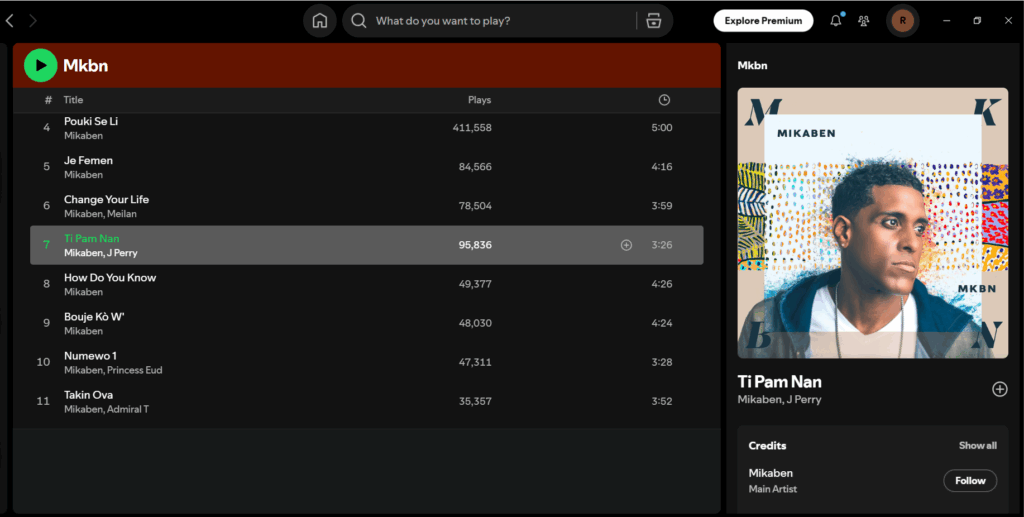Minimize the Spotify window
This screenshot has width=1024, height=517.
[946, 21]
